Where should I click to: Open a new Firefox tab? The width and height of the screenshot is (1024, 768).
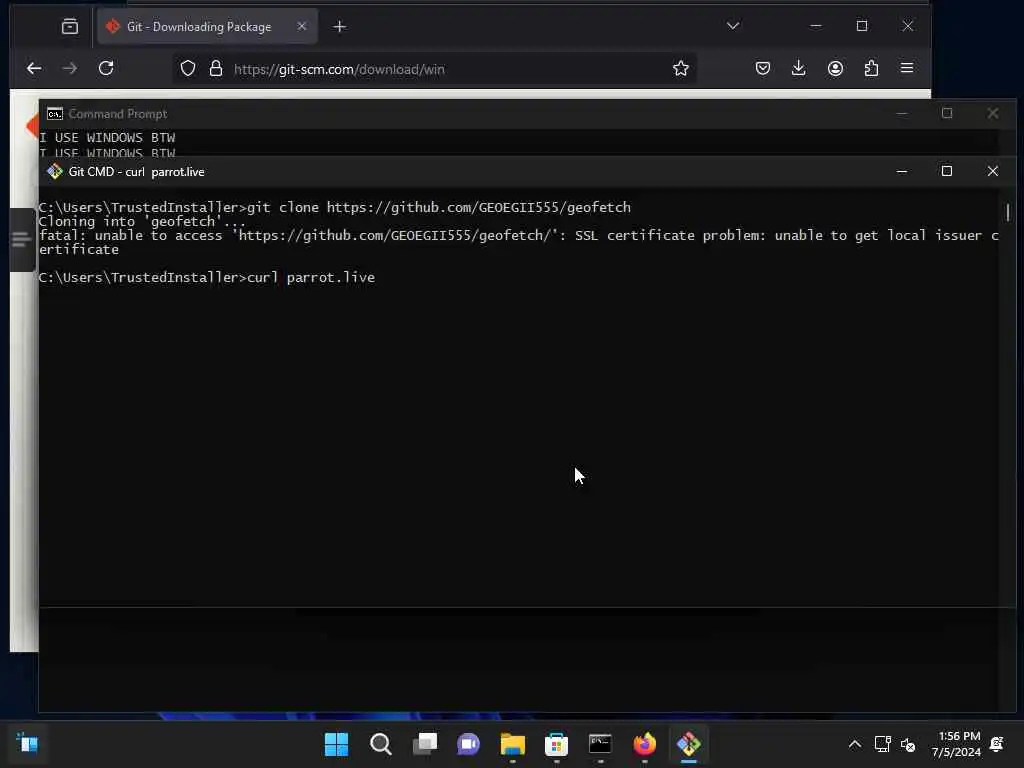point(339,26)
